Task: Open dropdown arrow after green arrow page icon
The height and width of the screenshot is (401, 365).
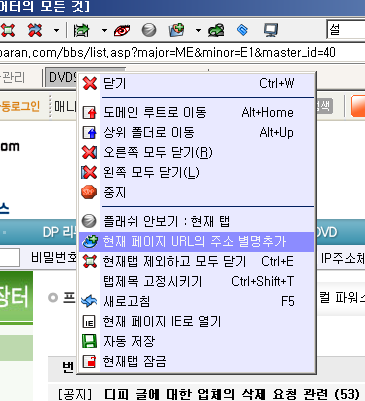Action: [104, 31]
